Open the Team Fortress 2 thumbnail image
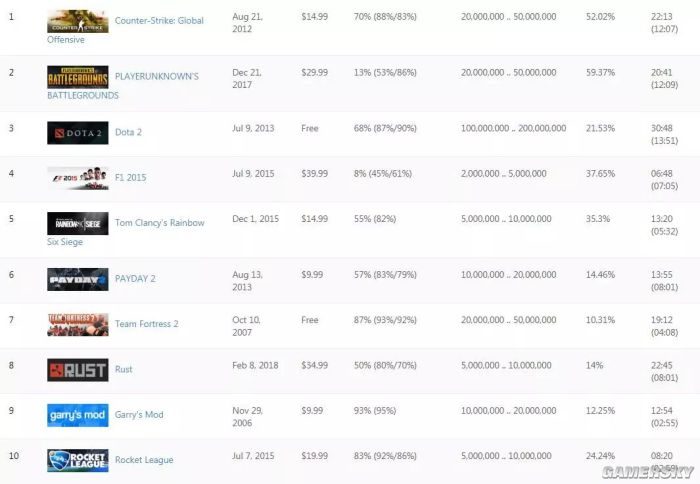Image resolution: width=700 pixels, height=484 pixels. tap(78, 325)
